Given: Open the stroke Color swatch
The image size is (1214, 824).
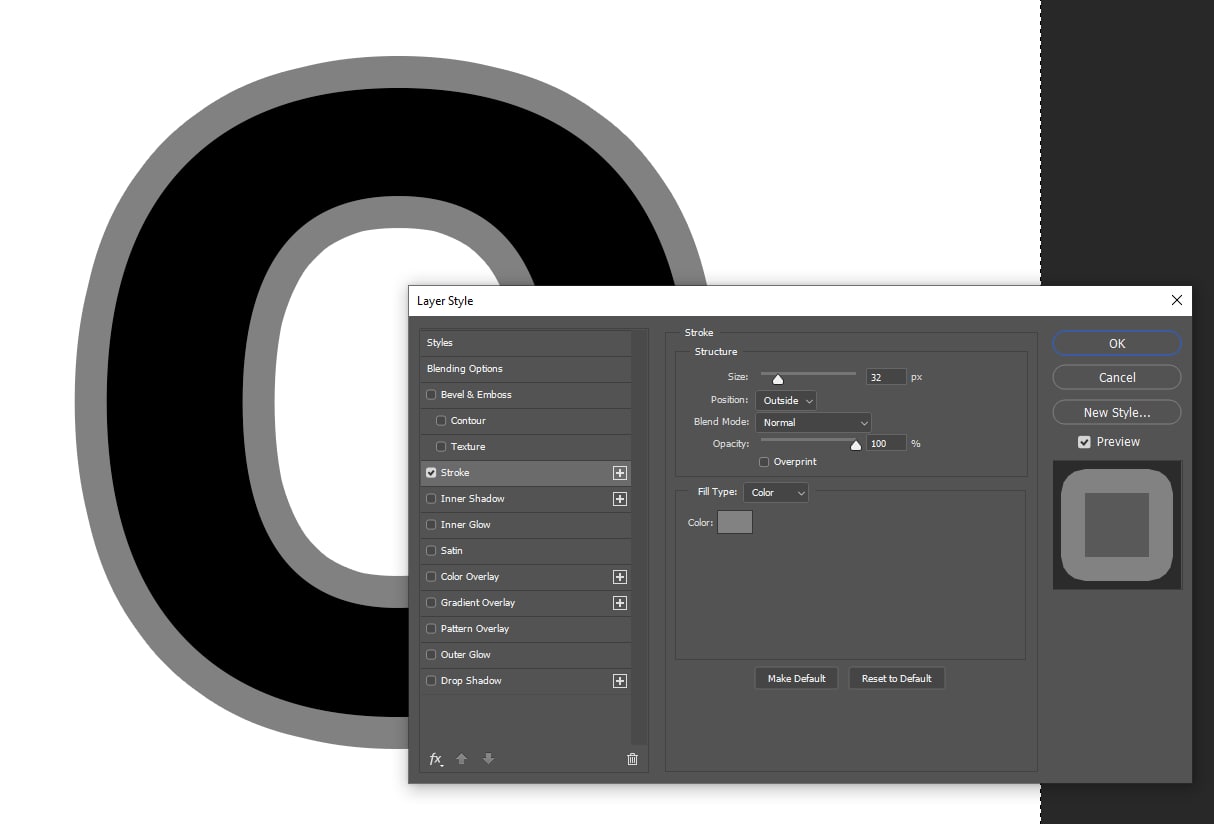Looking at the screenshot, I should coord(735,522).
